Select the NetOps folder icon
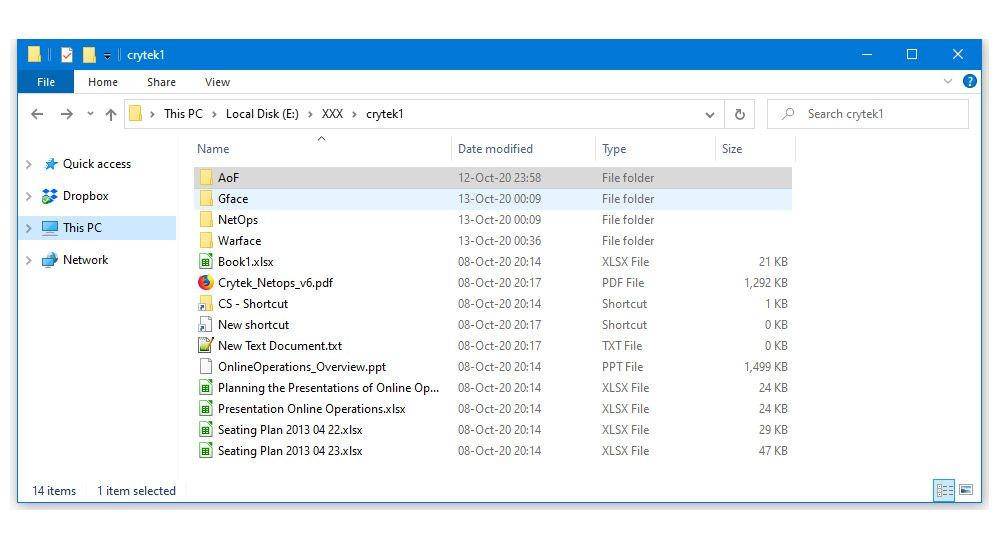The height and width of the screenshot is (550, 1000). click(205, 219)
